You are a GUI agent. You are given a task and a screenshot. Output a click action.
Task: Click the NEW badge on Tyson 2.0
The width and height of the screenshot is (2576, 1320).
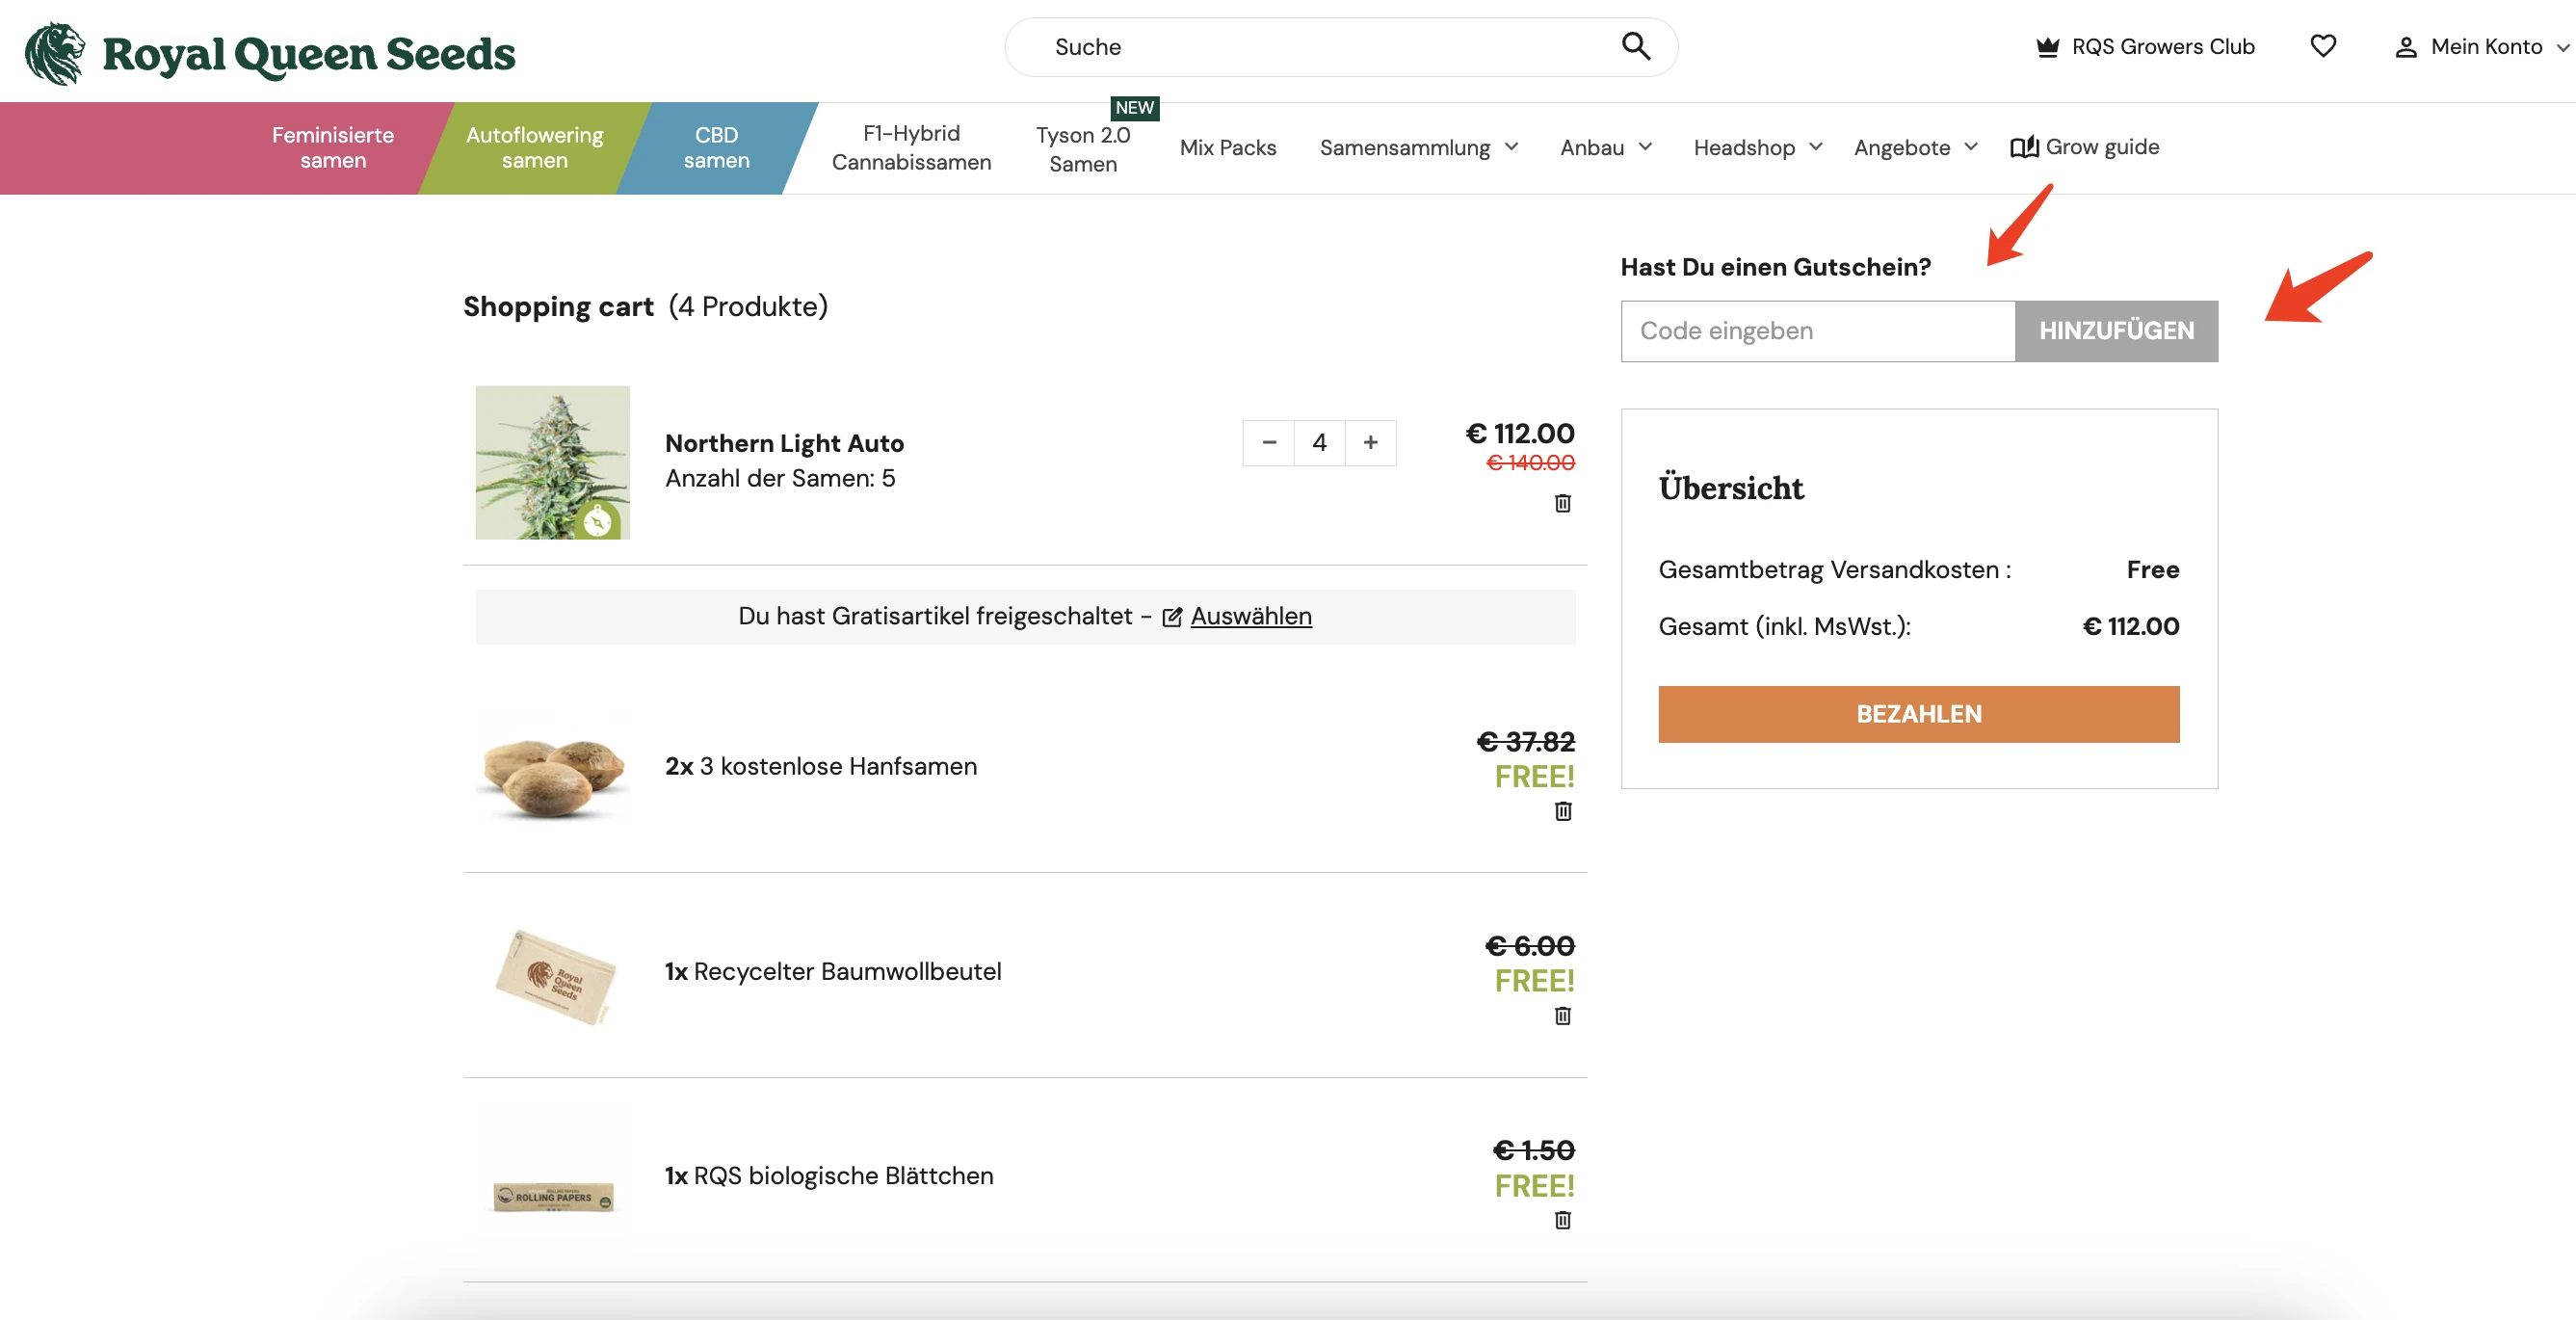pos(1134,108)
